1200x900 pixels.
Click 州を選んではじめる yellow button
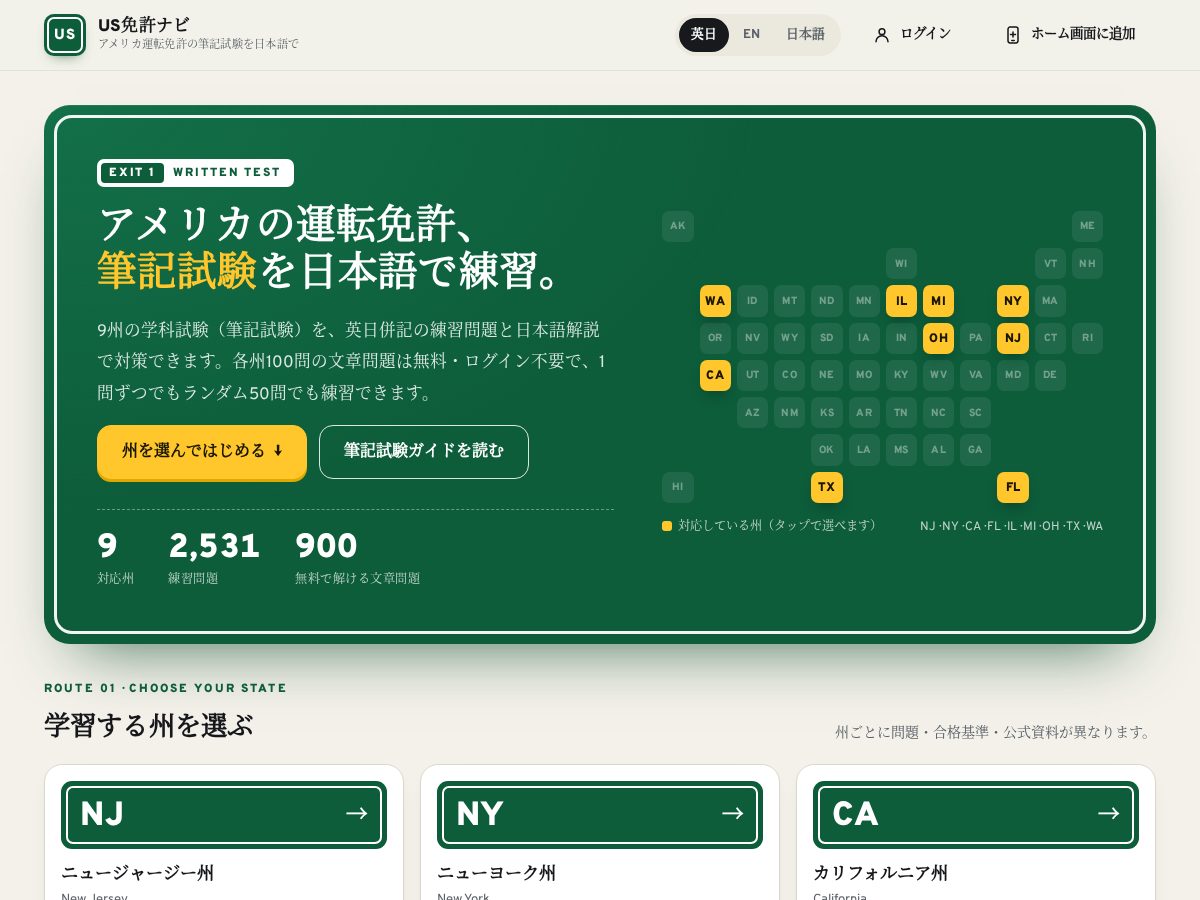point(202,452)
